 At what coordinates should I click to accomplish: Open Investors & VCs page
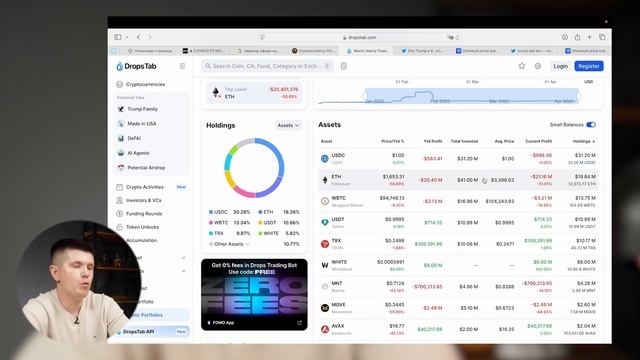click(x=143, y=200)
